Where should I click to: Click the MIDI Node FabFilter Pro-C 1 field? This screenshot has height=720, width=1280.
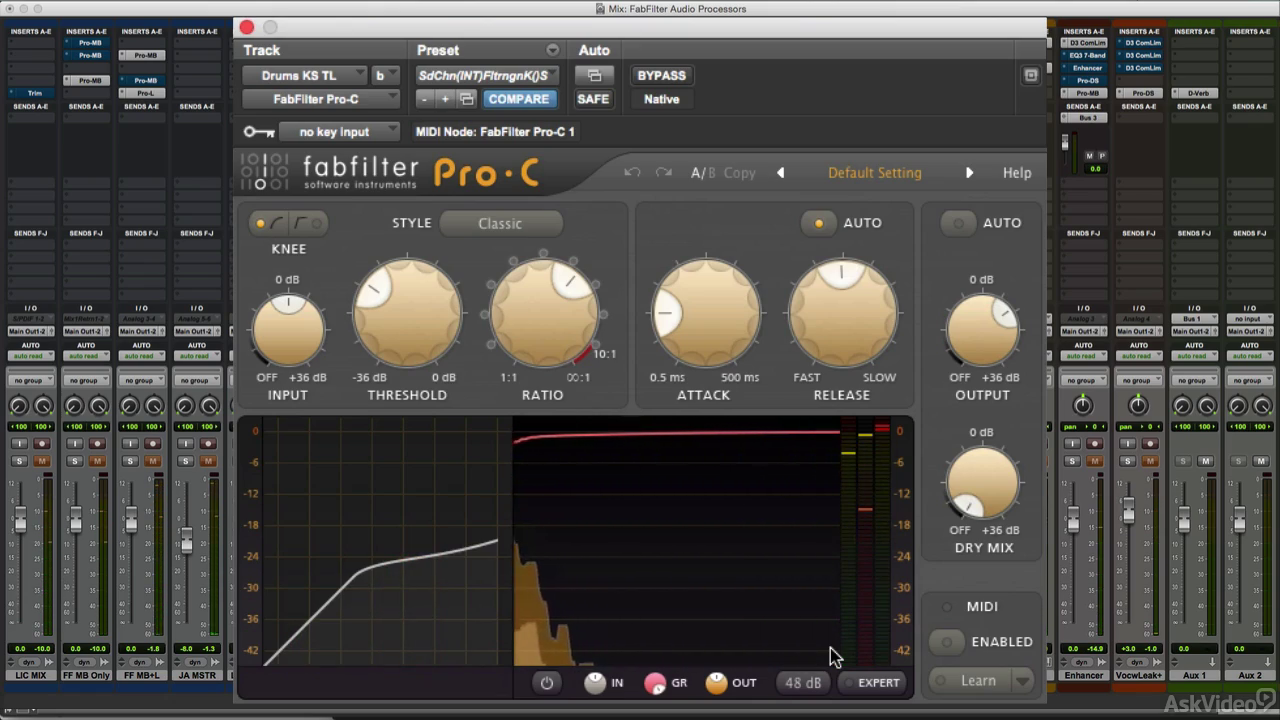pos(495,132)
